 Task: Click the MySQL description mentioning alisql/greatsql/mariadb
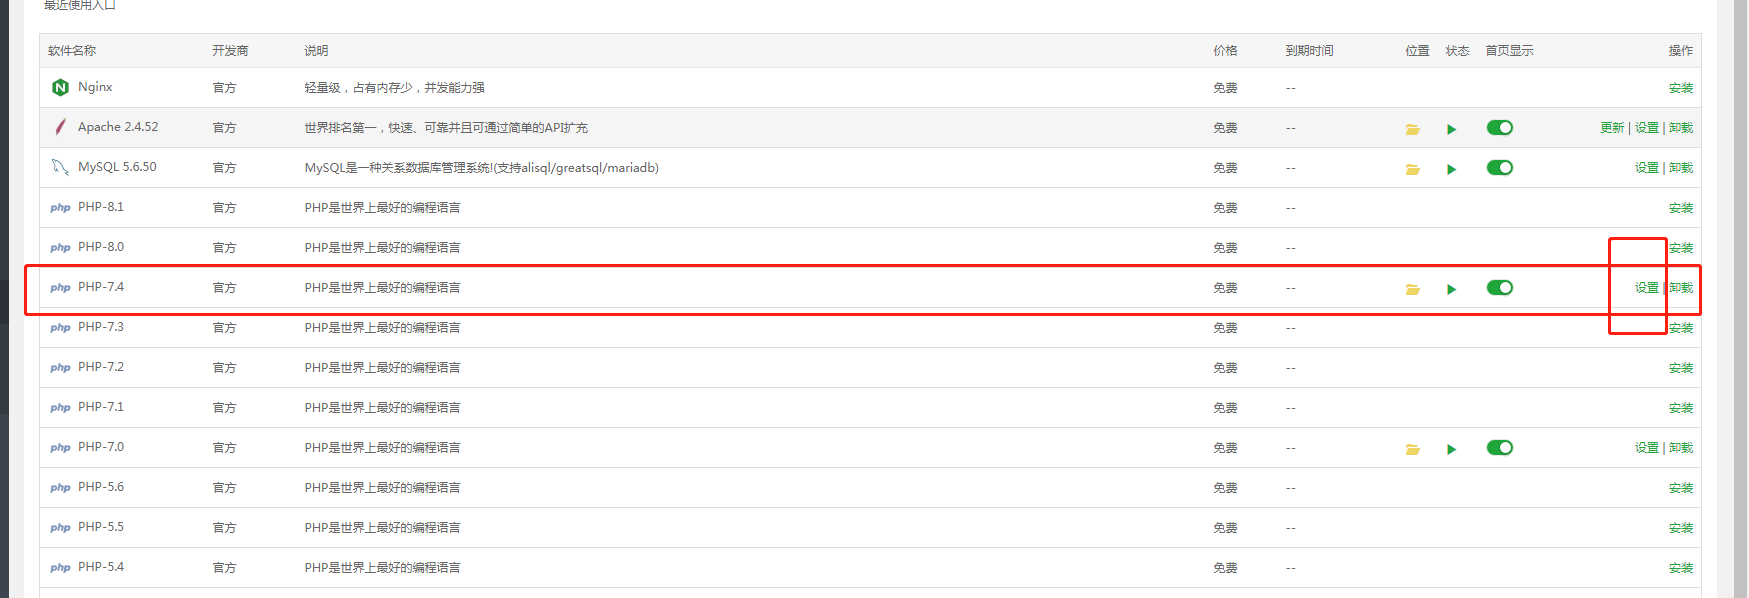pyautogui.click(x=481, y=168)
